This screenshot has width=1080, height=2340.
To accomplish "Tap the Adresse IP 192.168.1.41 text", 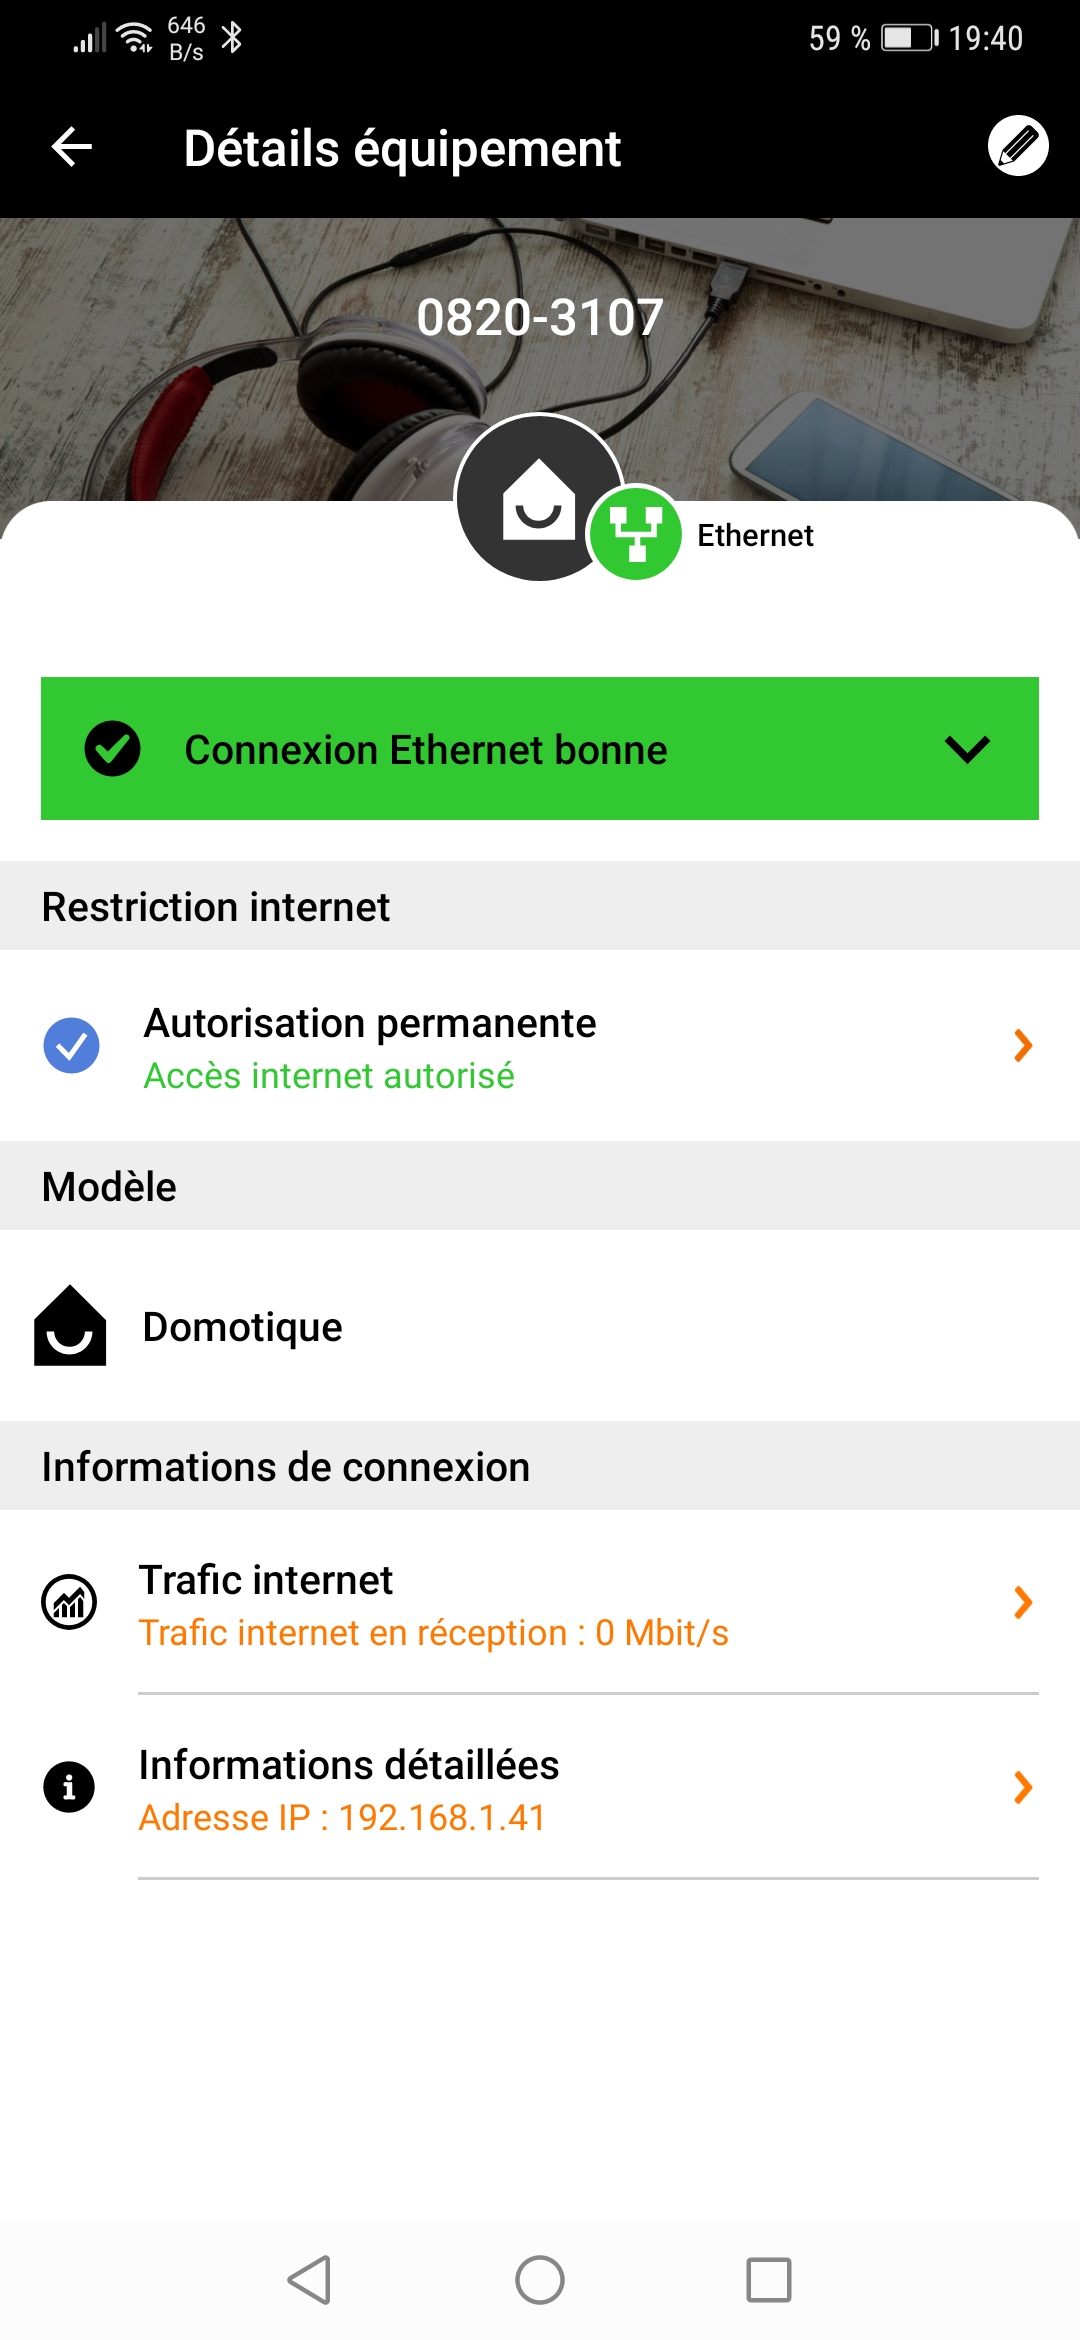I will pos(342,1818).
